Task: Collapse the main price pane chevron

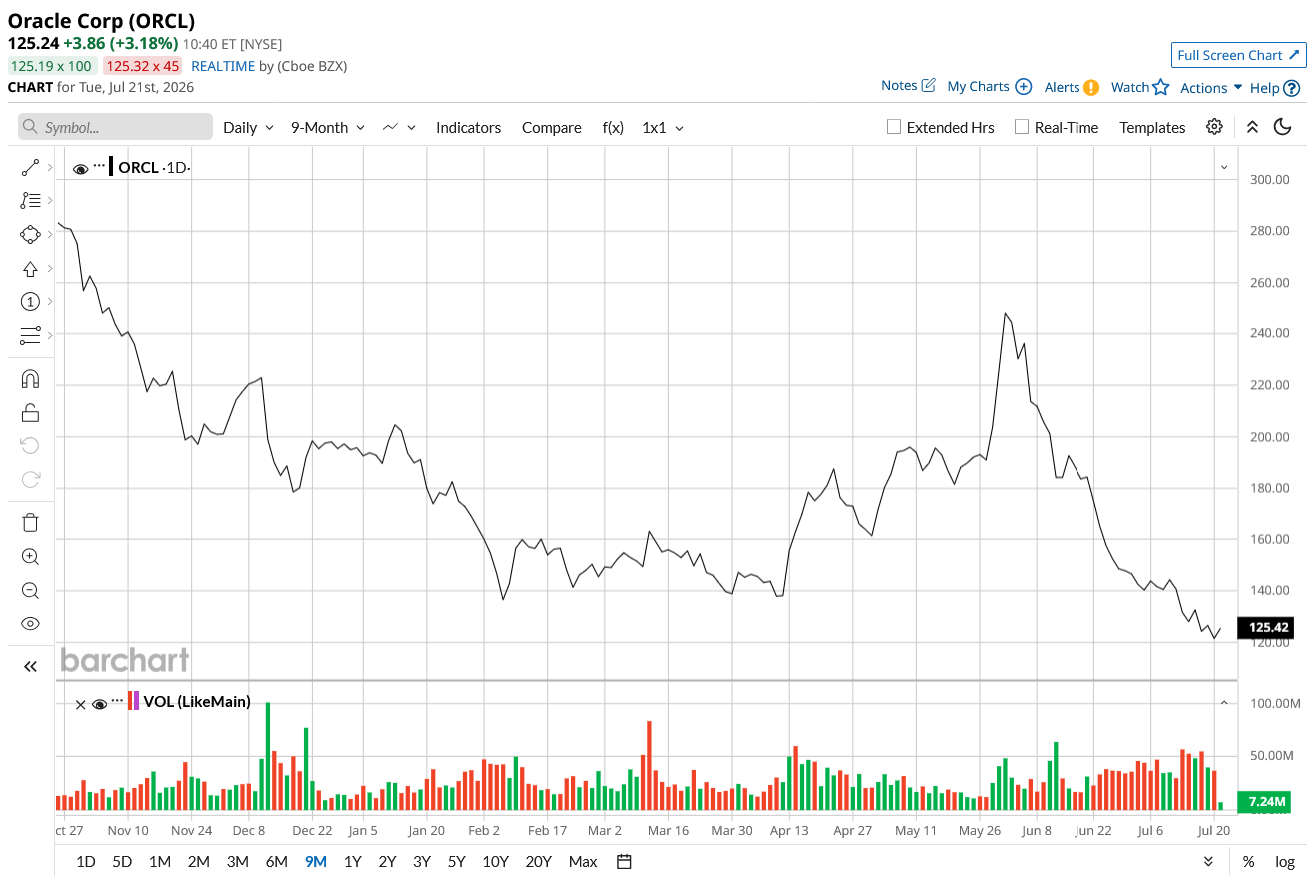Action: [1224, 167]
